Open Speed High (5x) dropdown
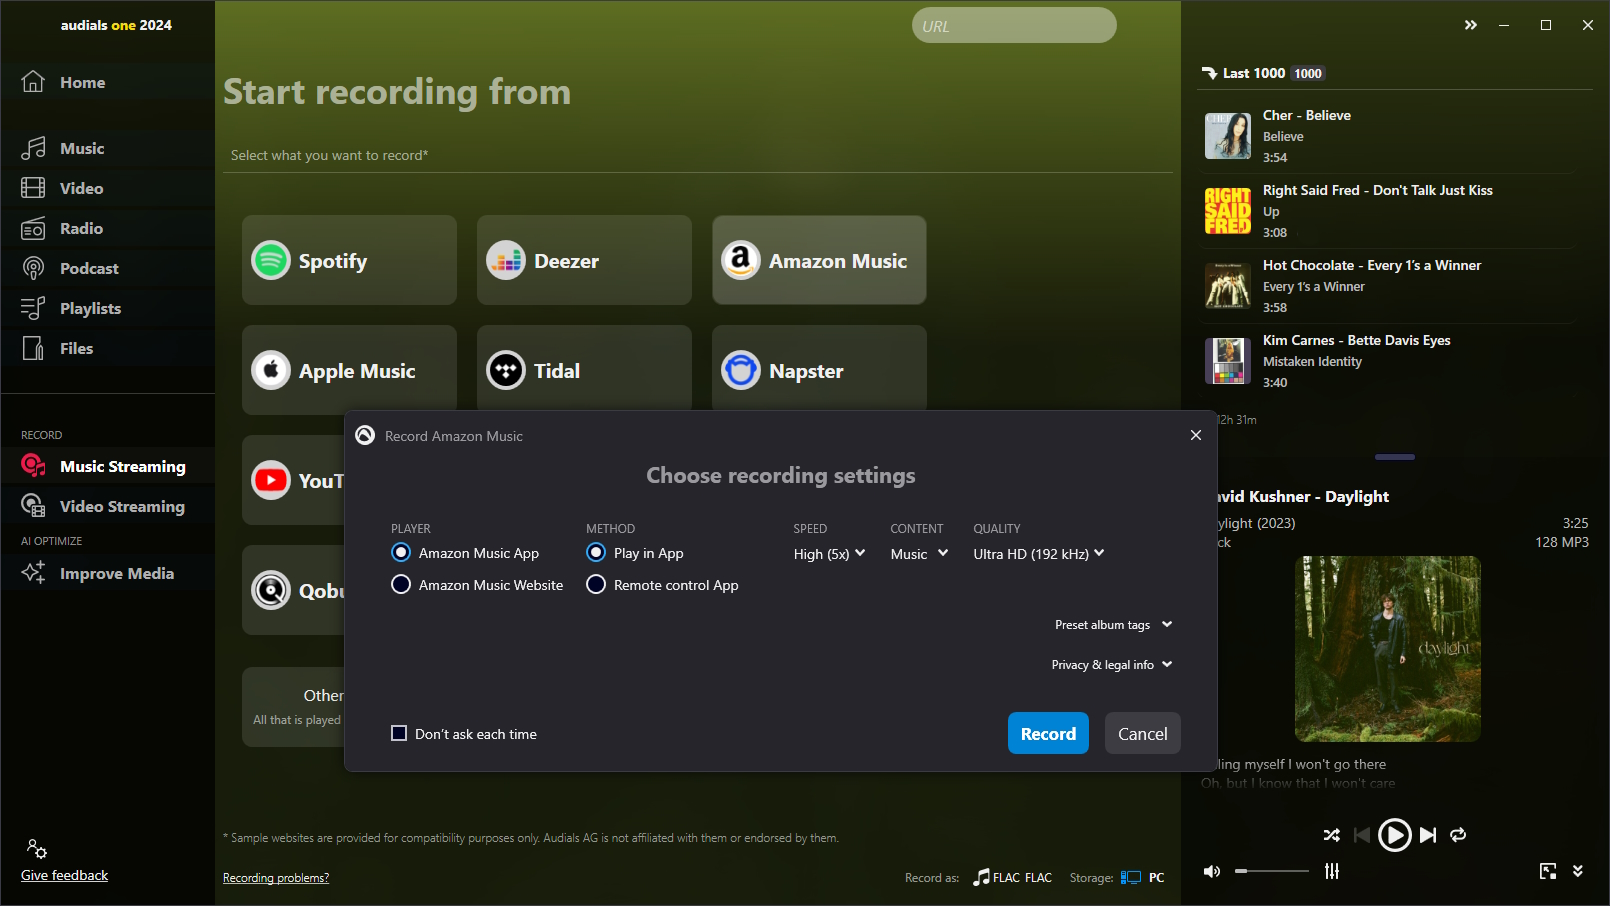This screenshot has width=1610, height=906. pos(830,554)
